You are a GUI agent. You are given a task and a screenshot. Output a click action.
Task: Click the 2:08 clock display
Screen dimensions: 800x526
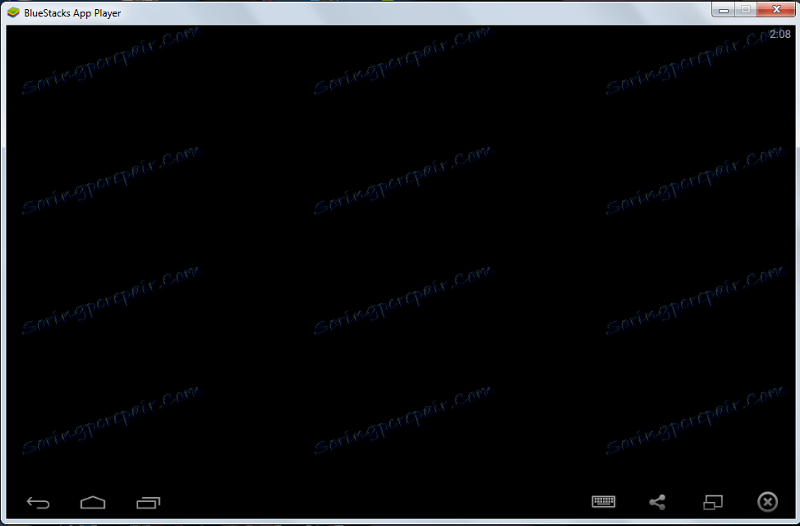[x=780, y=34]
